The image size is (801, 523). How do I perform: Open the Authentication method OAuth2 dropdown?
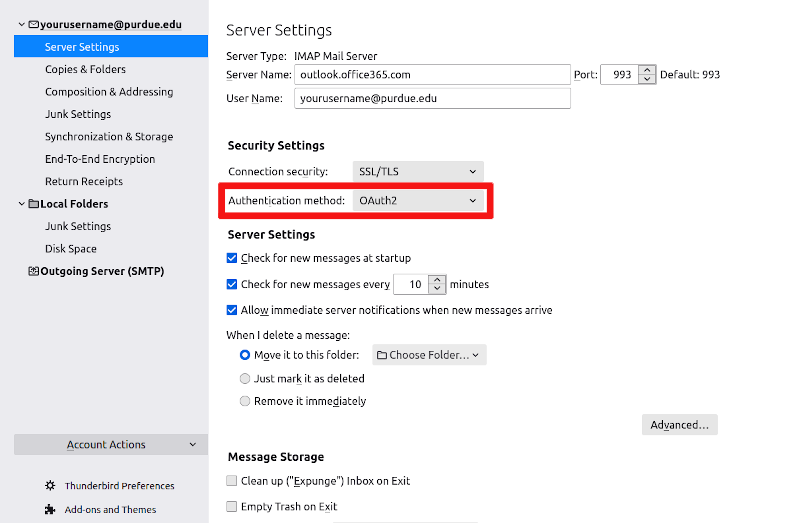click(x=418, y=201)
